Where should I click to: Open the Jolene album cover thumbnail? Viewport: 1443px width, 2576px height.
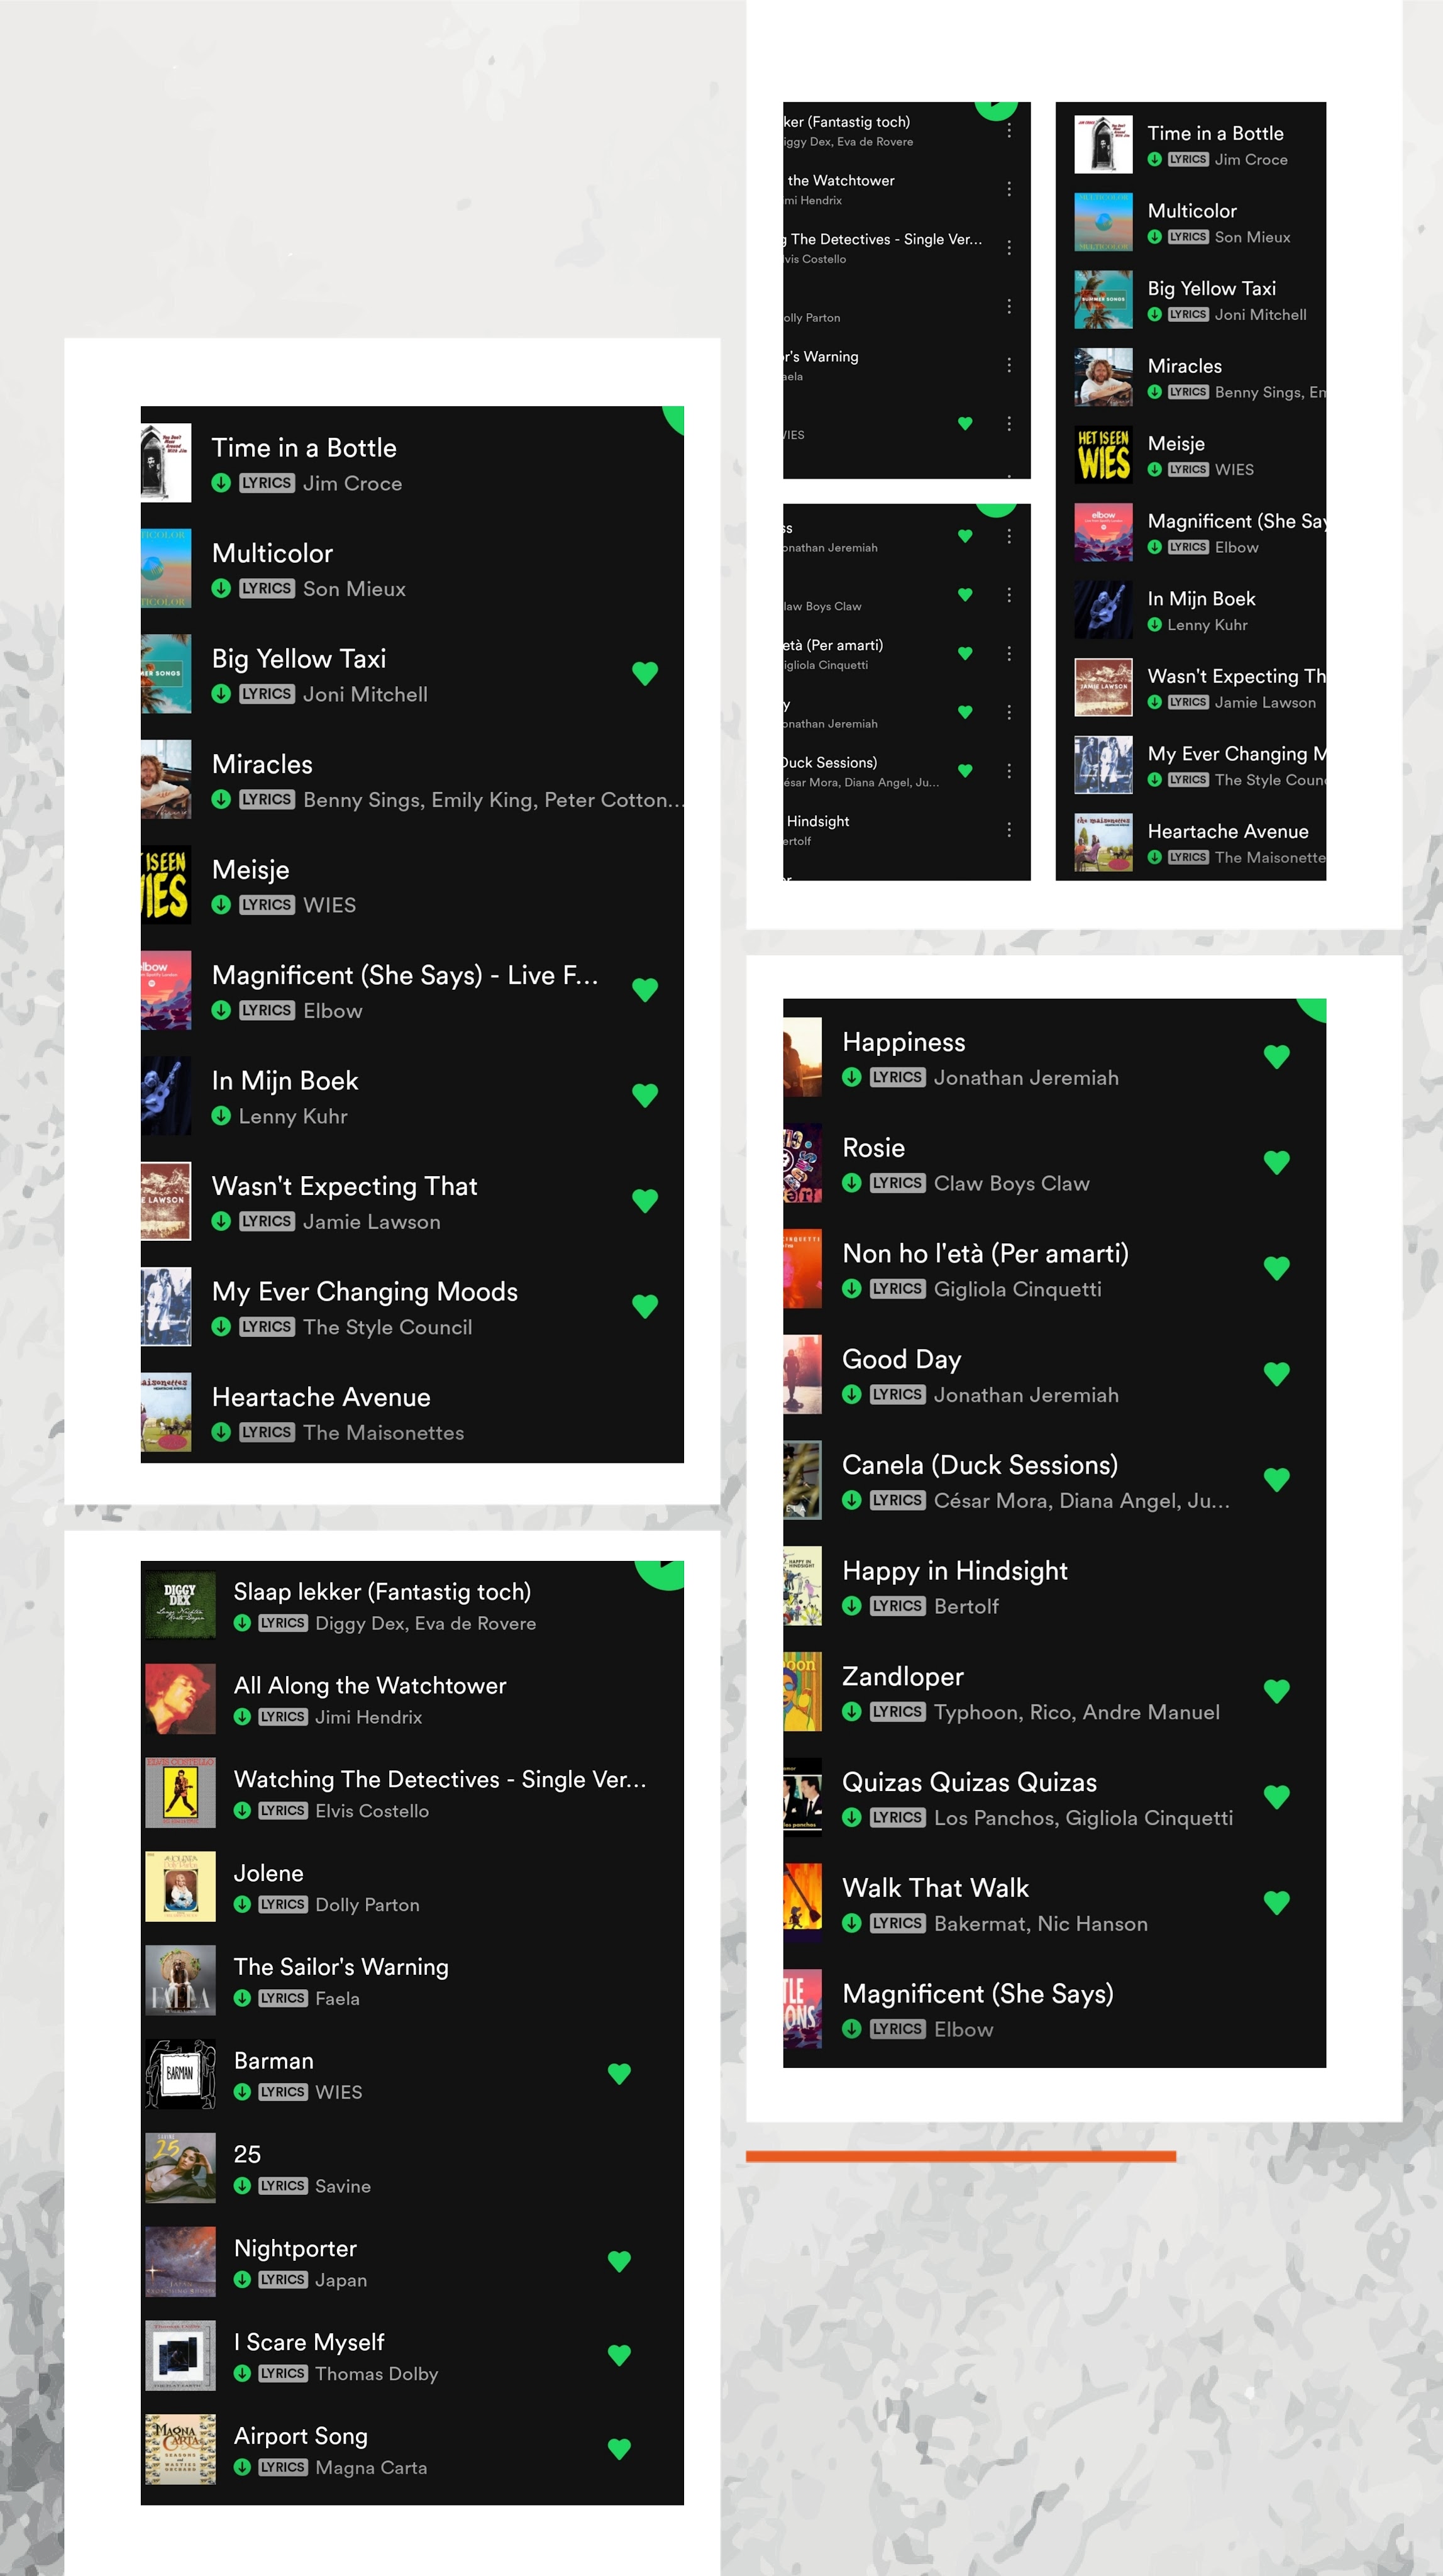(x=180, y=1886)
